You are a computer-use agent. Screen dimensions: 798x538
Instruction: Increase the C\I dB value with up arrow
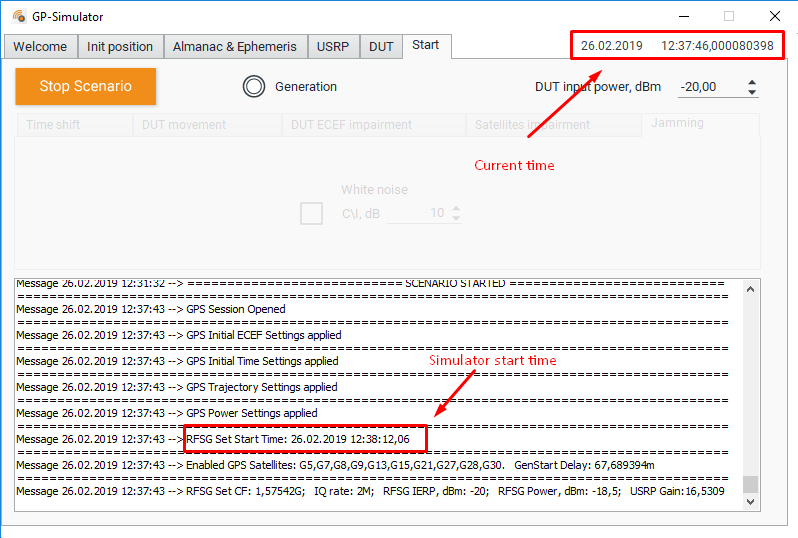pos(456,209)
